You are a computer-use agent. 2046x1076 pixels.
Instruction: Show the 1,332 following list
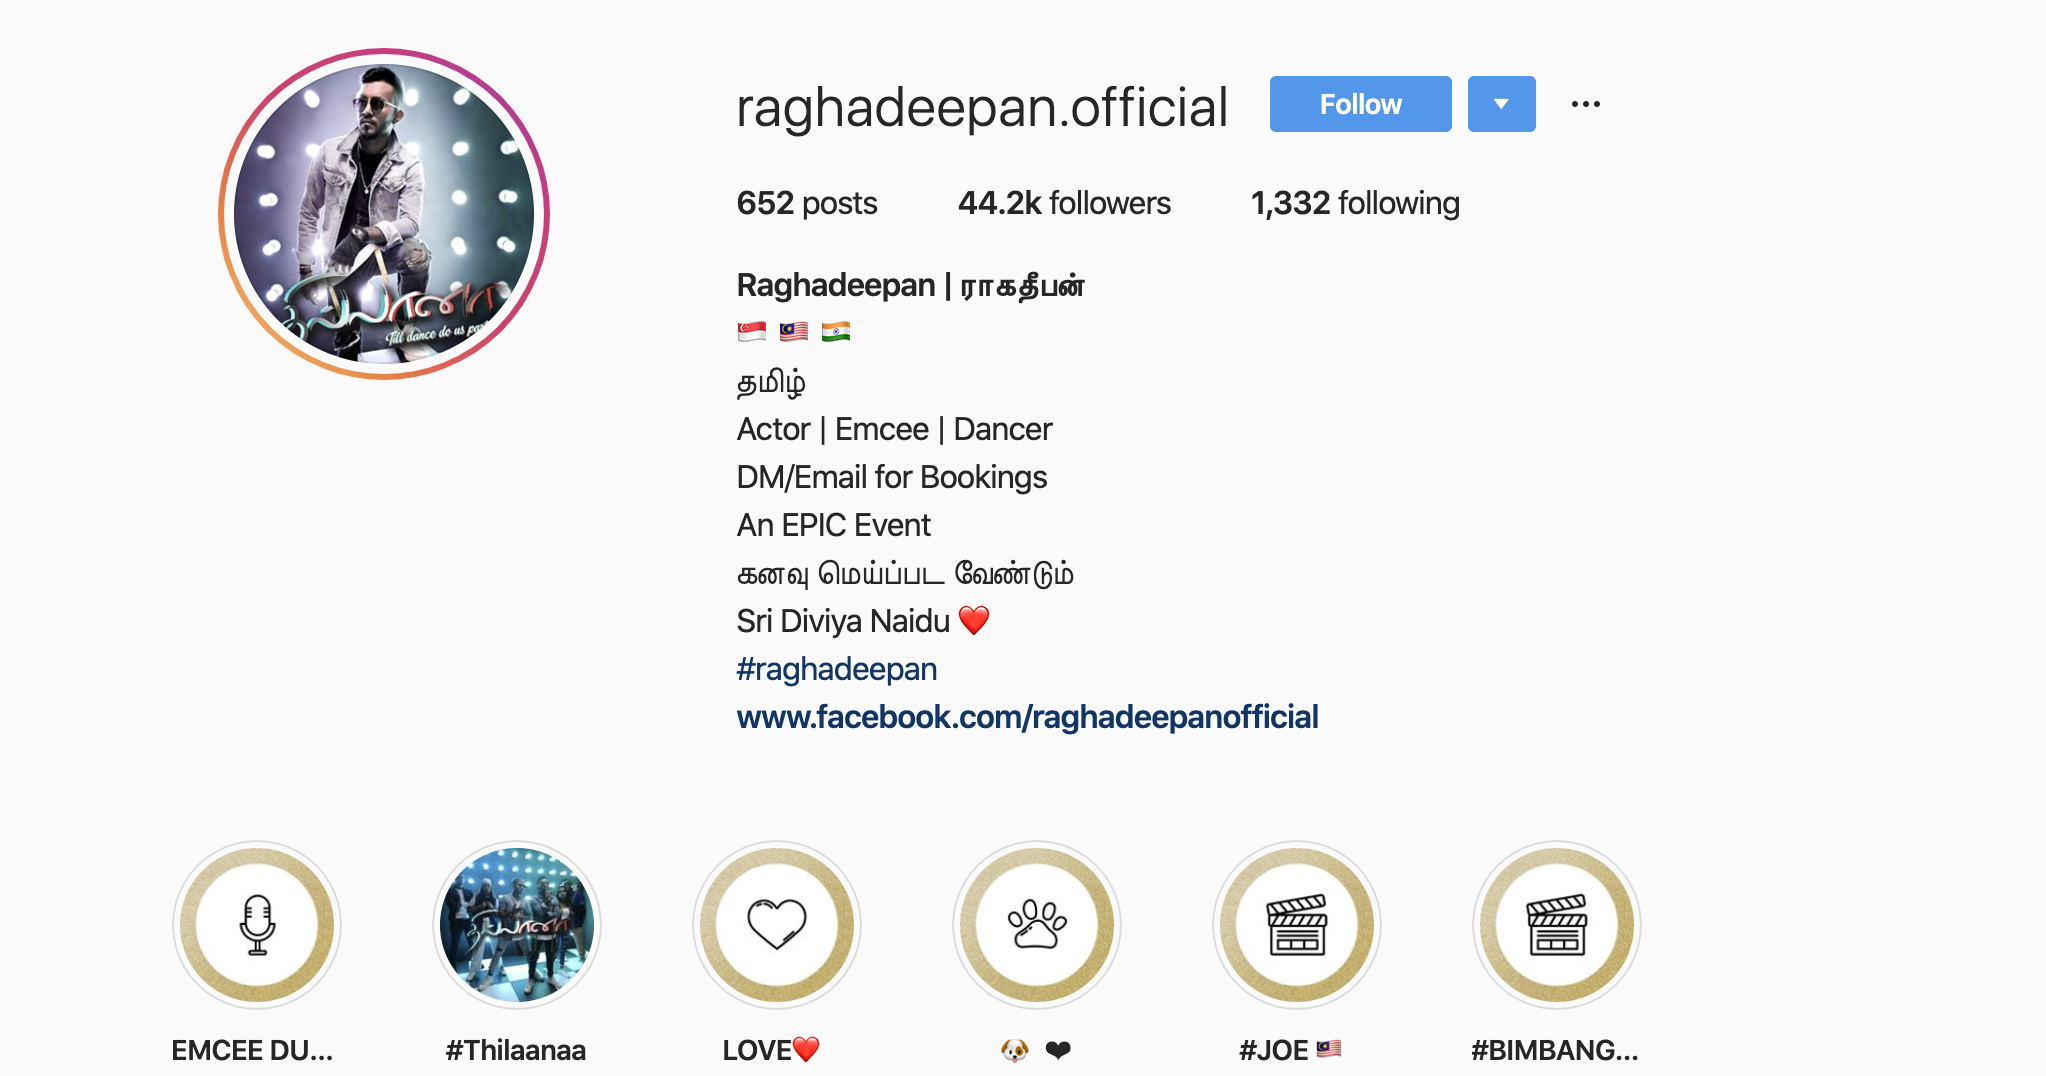tap(1355, 203)
